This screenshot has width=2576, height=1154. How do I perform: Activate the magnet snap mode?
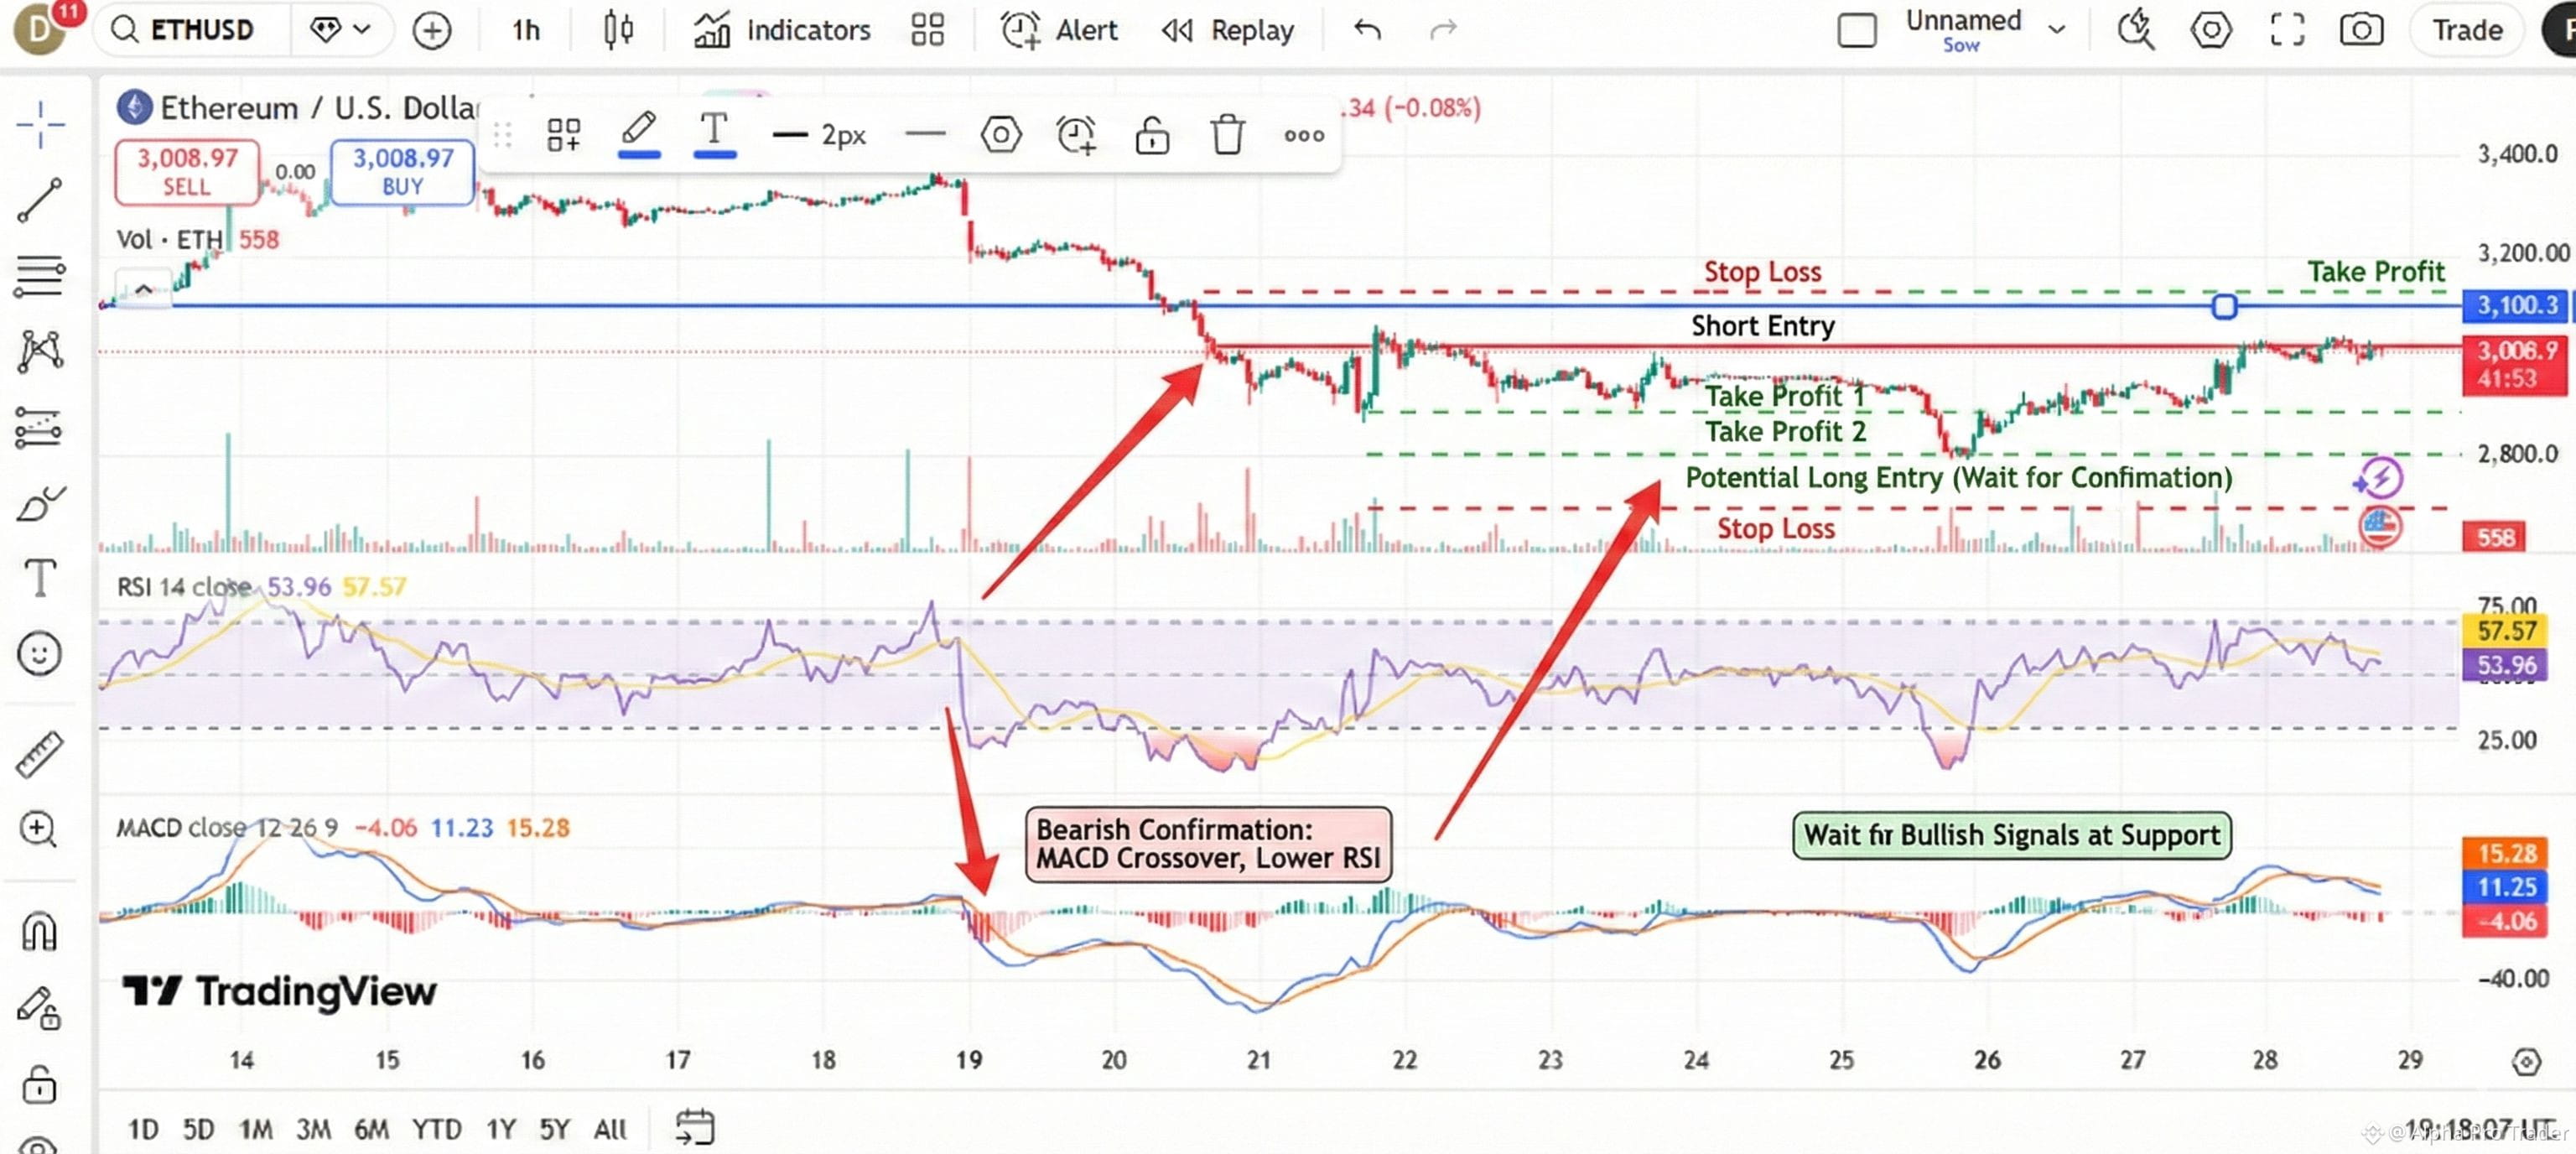point(40,932)
